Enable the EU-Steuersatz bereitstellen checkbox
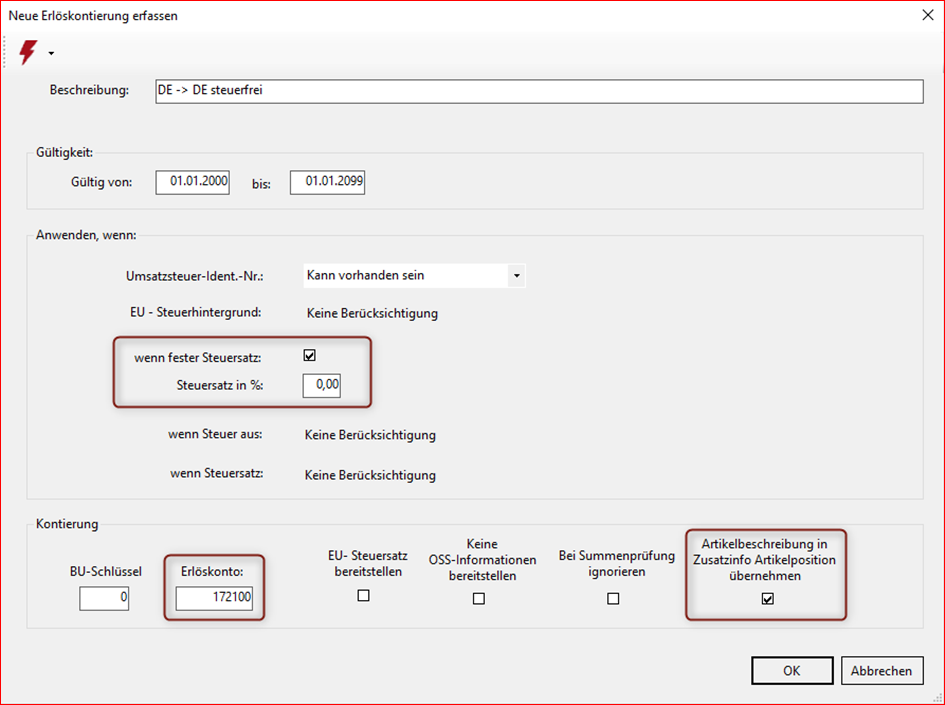The width and height of the screenshot is (945, 705). click(x=364, y=596)
